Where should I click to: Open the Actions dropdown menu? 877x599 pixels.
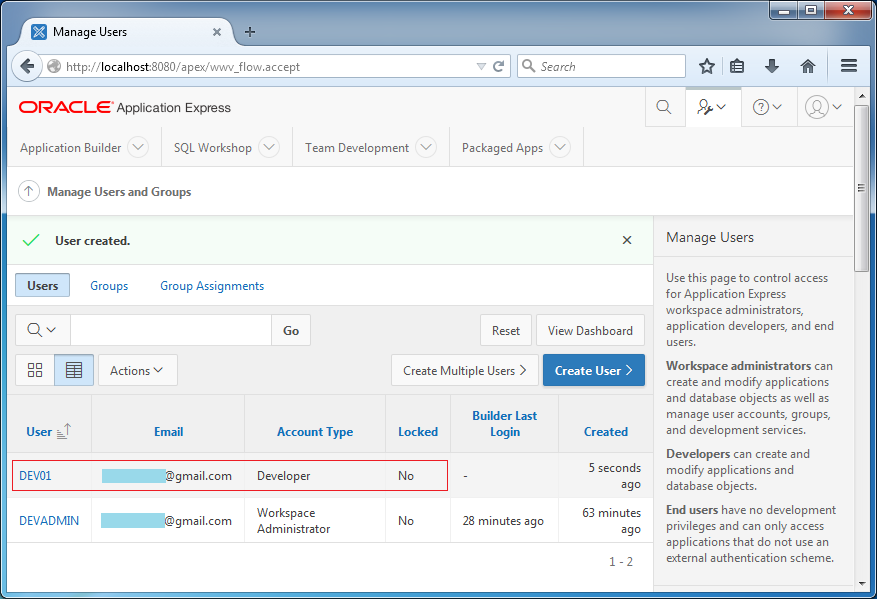[x=138, y=370]
